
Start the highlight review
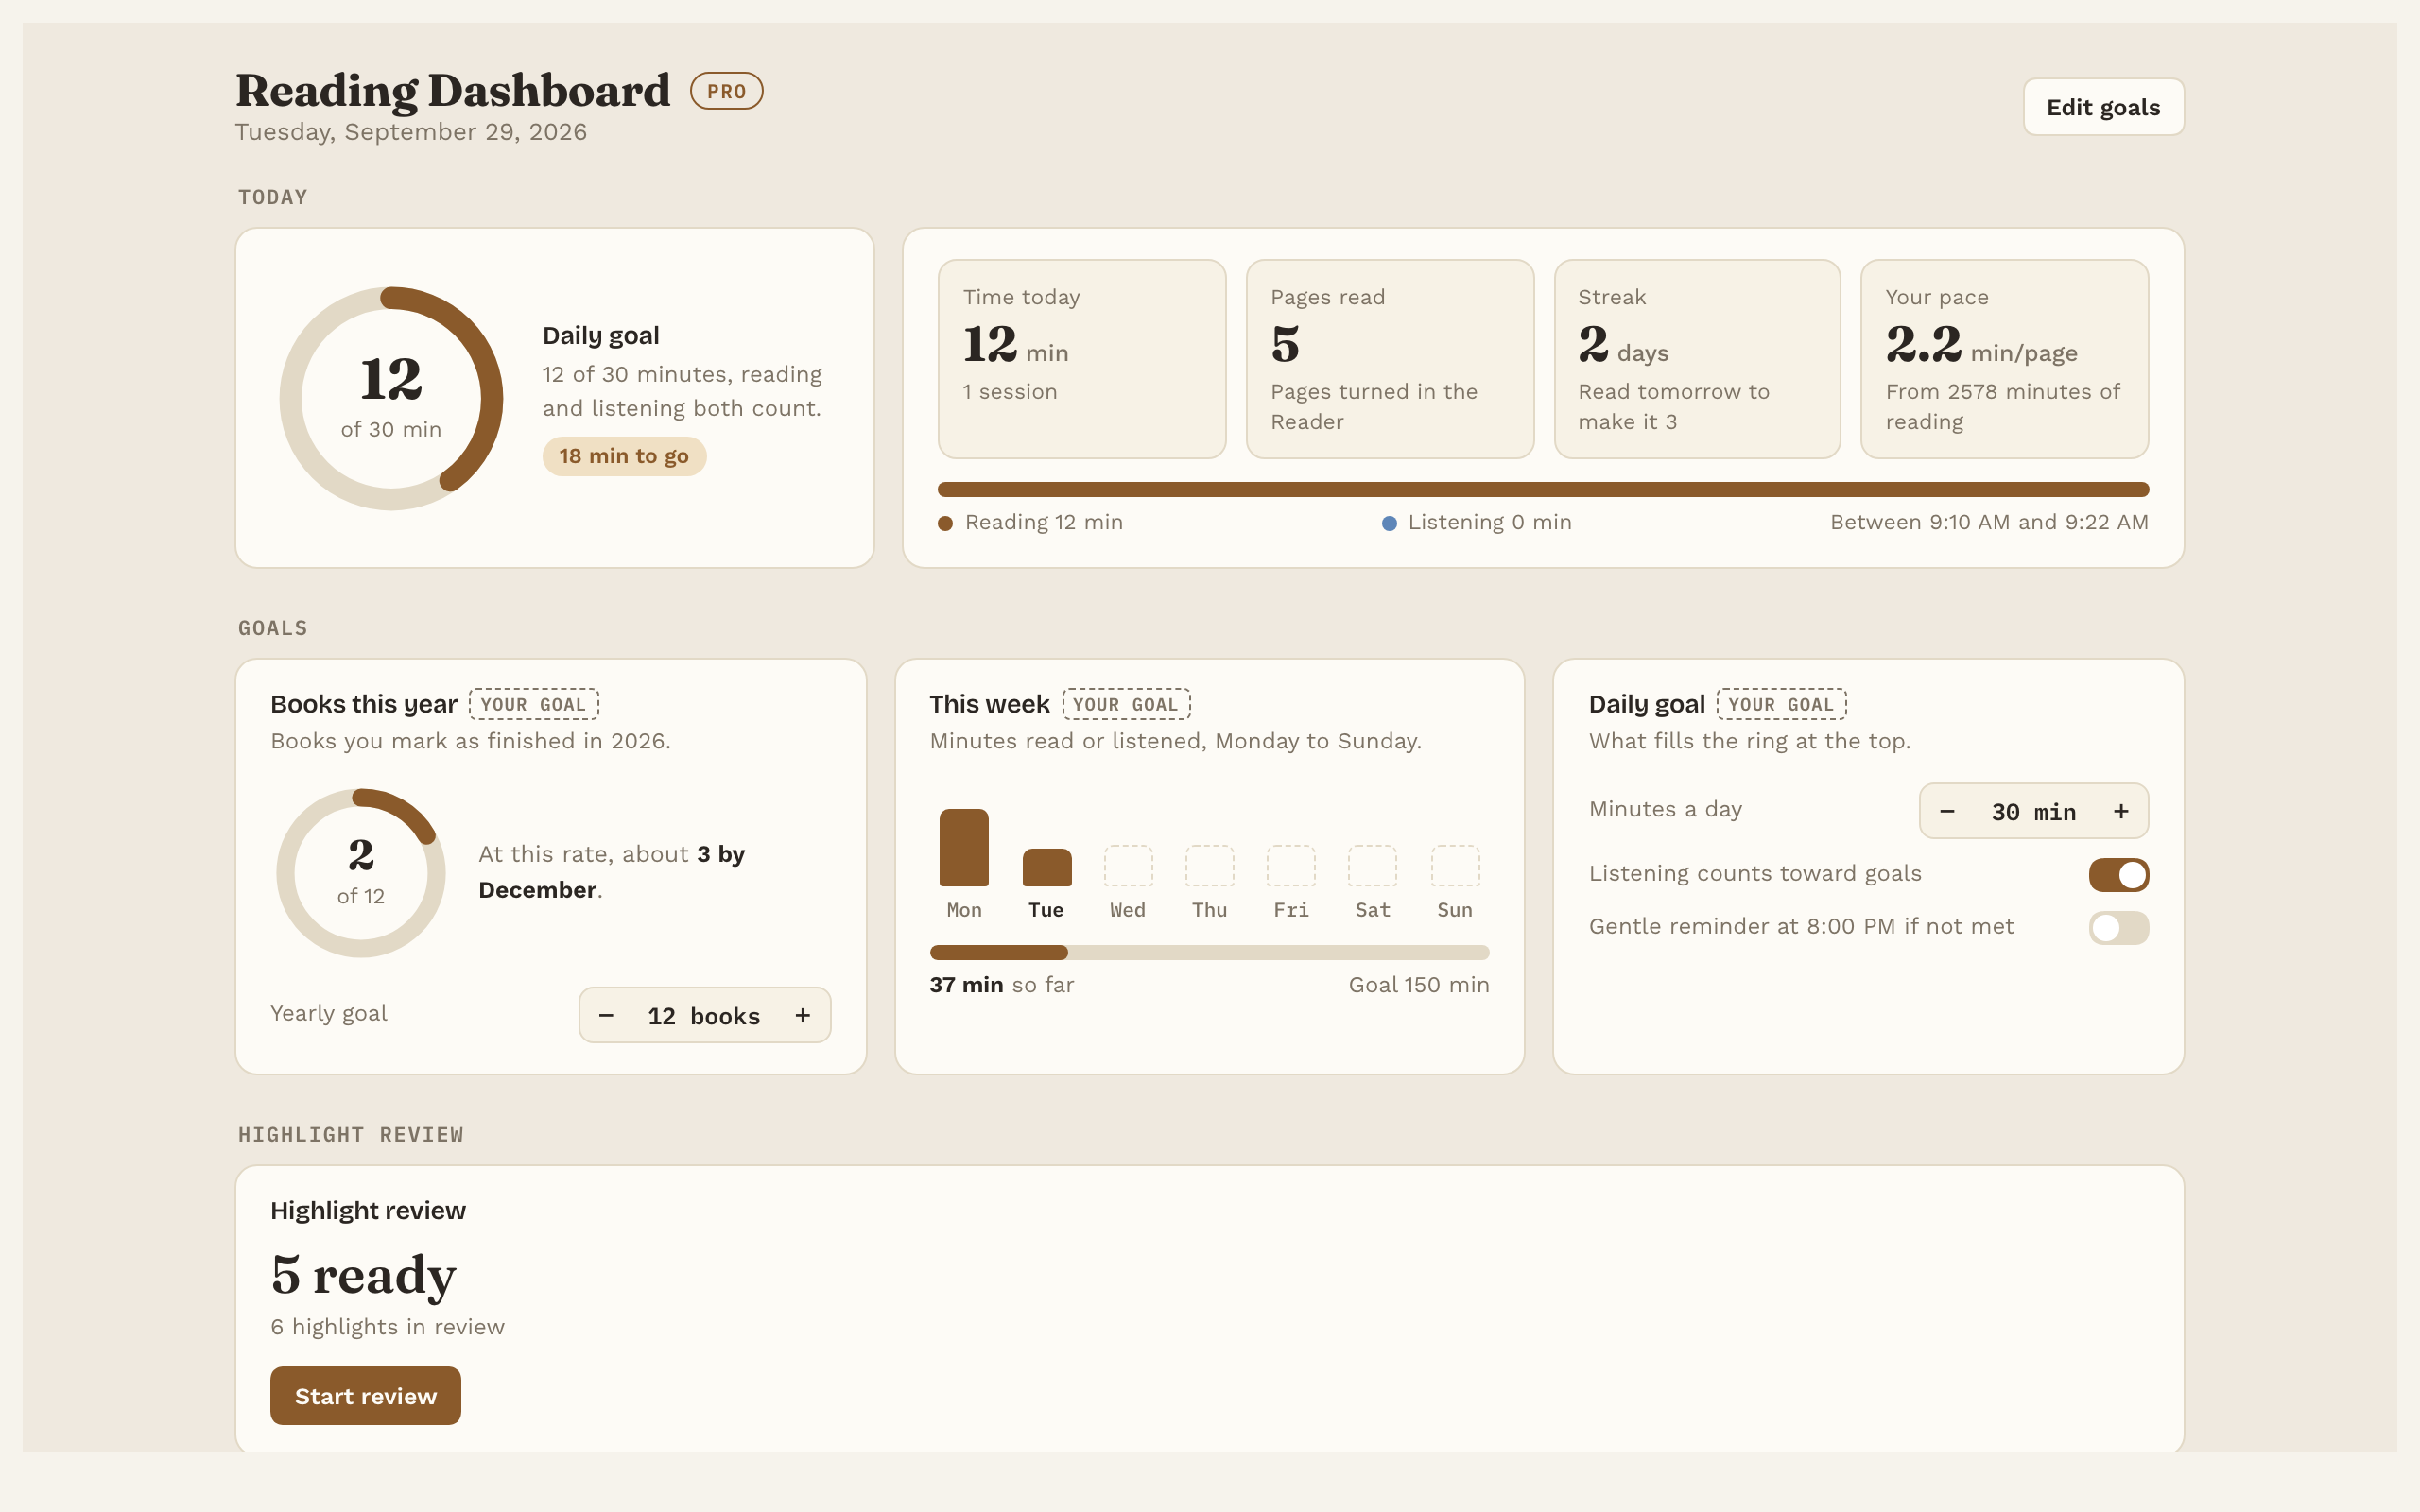pyautogui.click(x=365, y=1395)
